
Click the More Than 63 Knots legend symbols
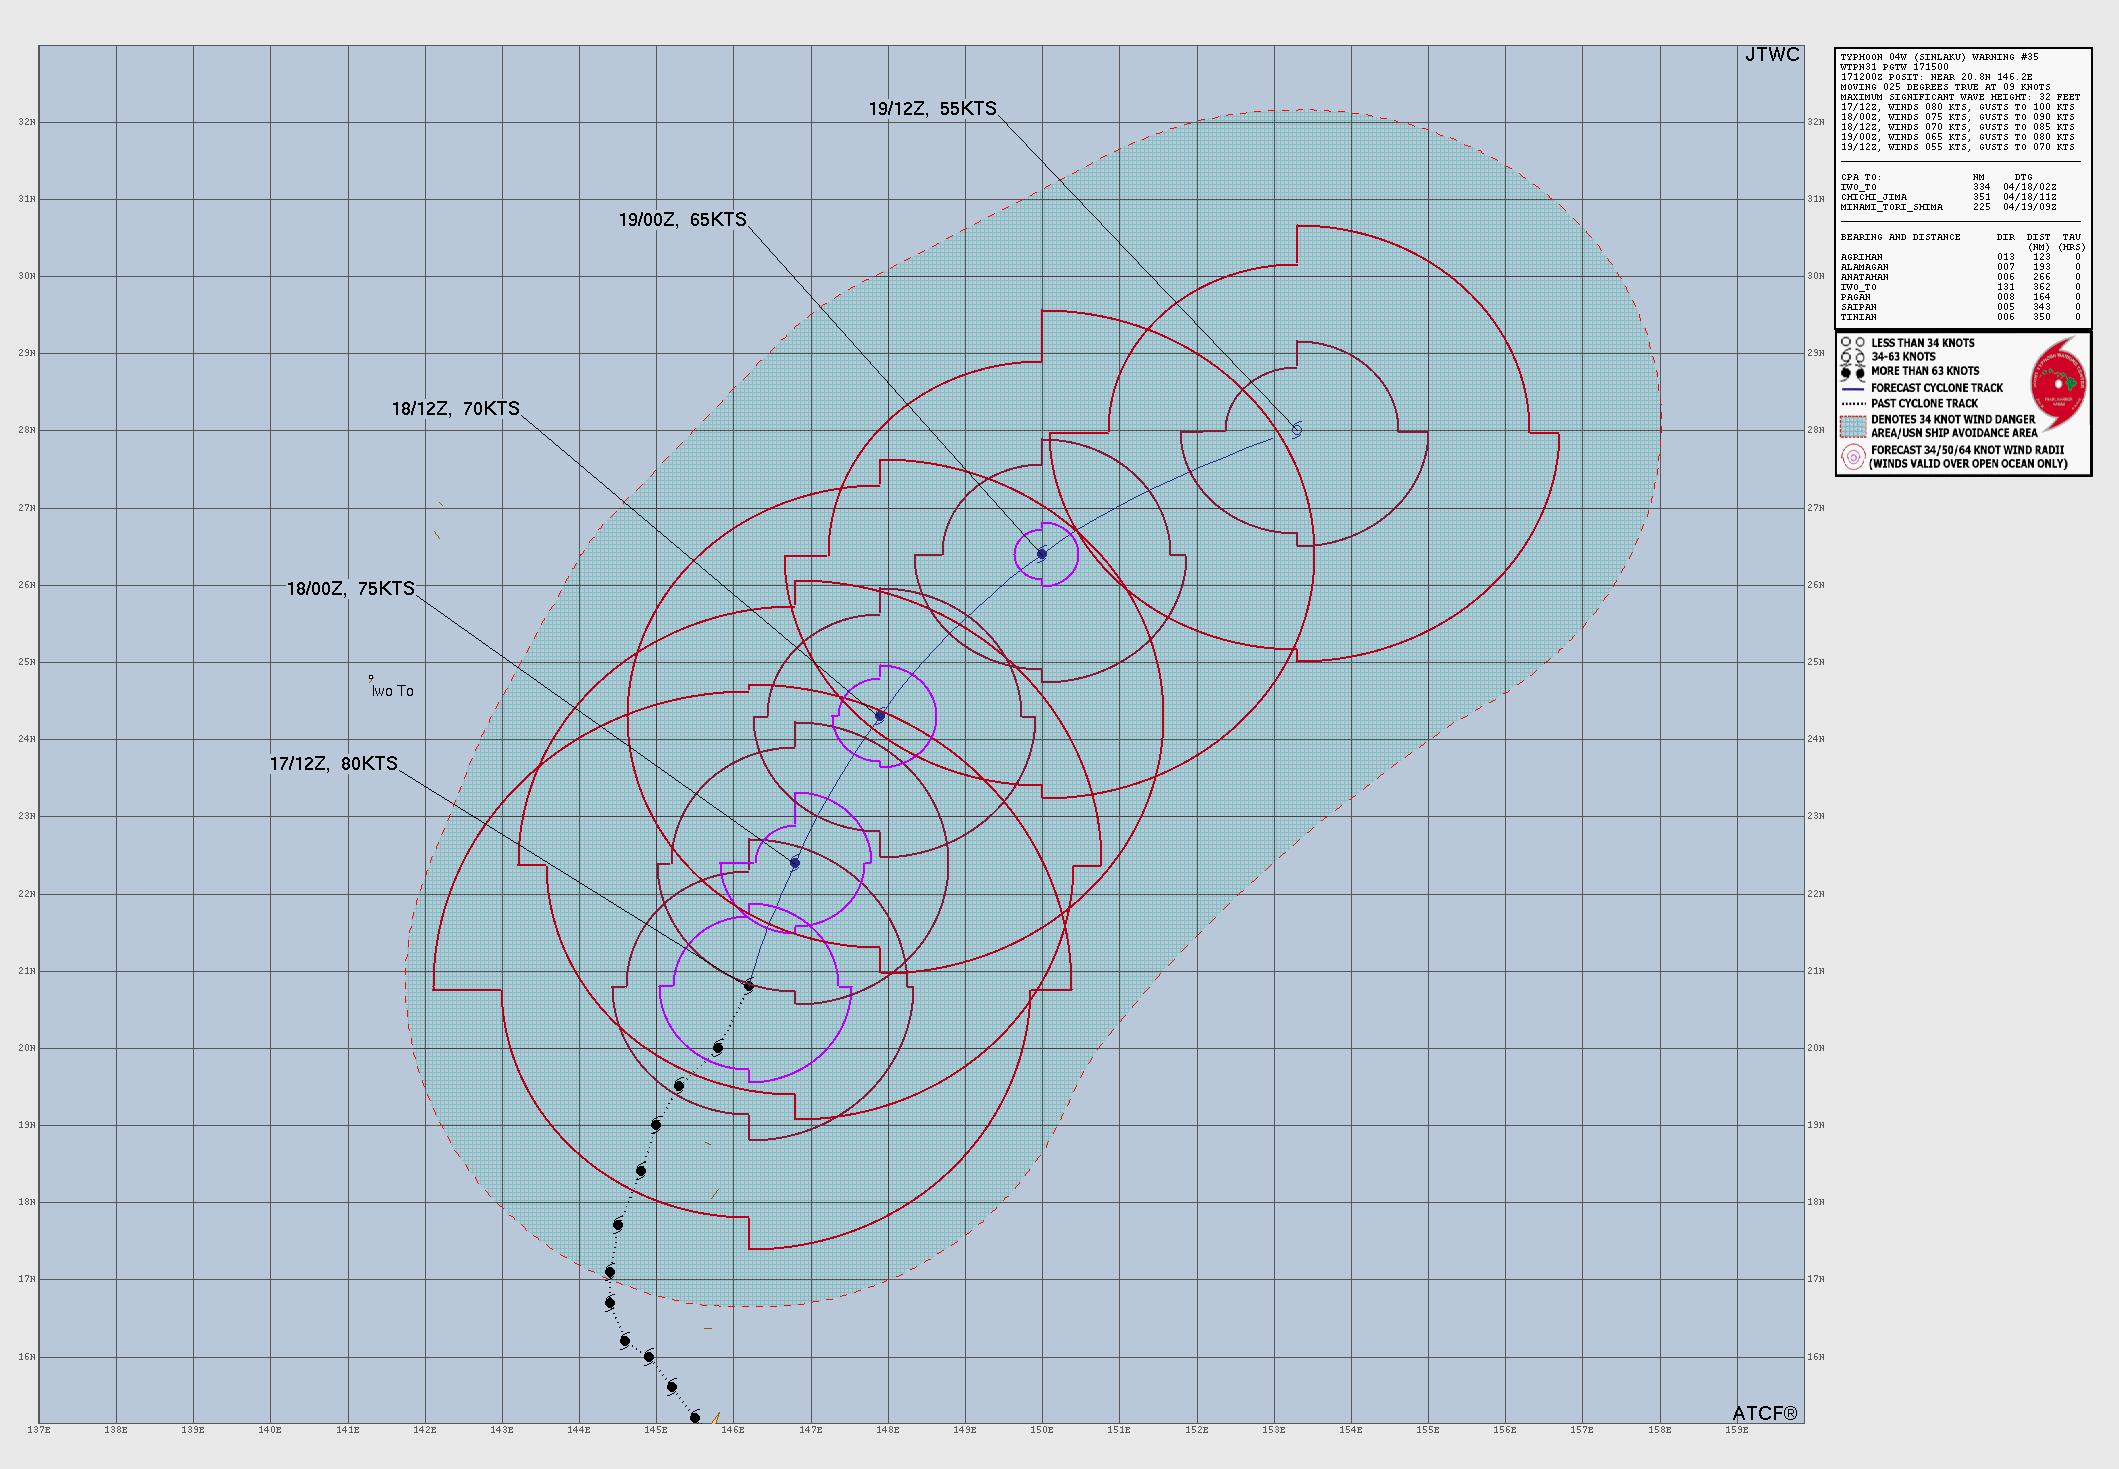point(1852,372)
